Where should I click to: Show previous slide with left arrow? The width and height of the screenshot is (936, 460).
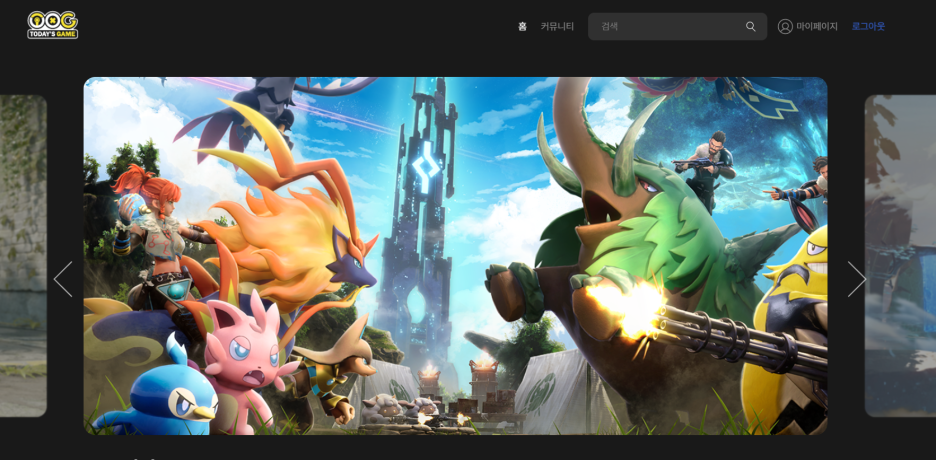[63, 279]
